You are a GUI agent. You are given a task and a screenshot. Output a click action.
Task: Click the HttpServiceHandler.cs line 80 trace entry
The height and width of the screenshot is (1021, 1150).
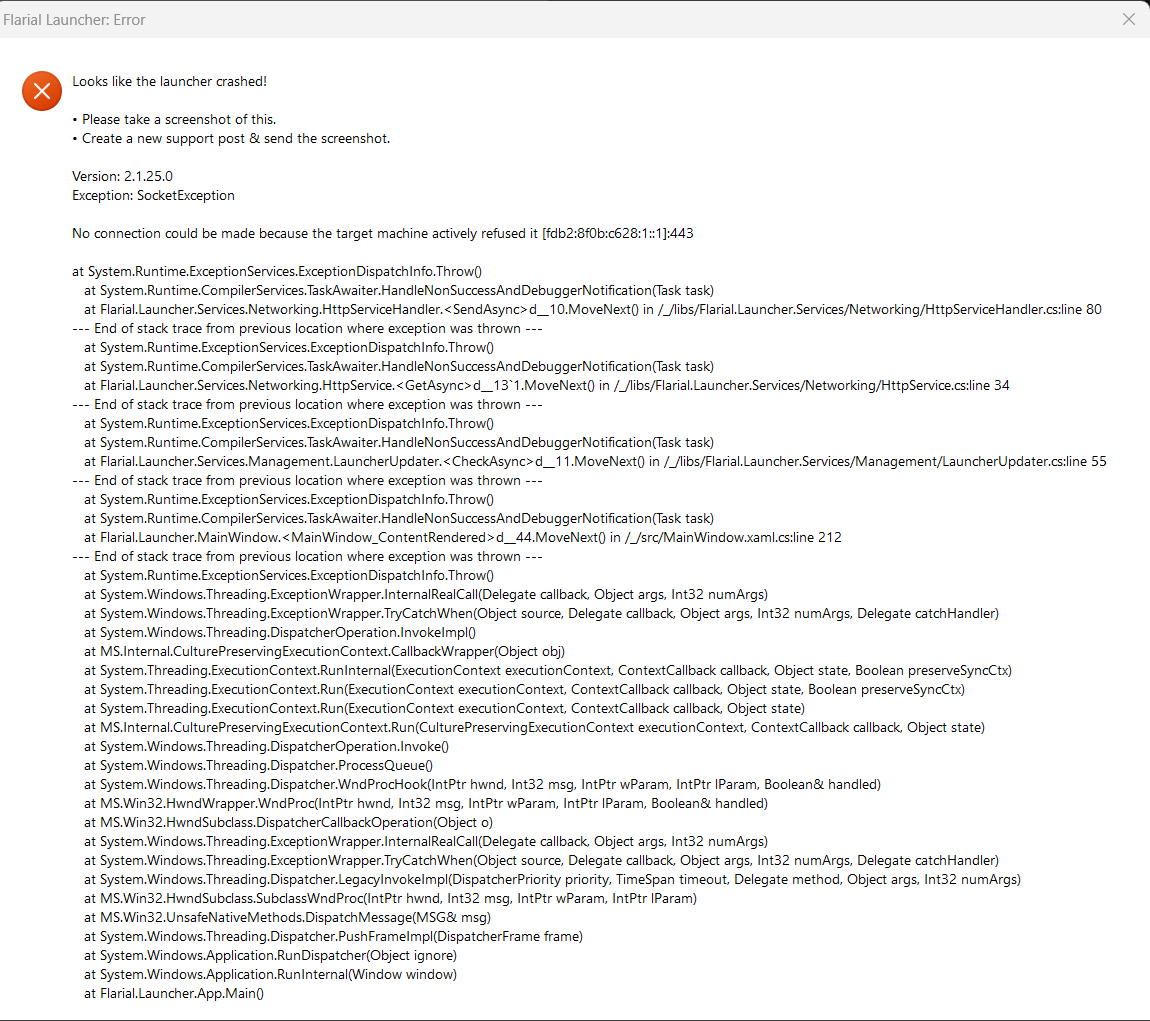592,309
